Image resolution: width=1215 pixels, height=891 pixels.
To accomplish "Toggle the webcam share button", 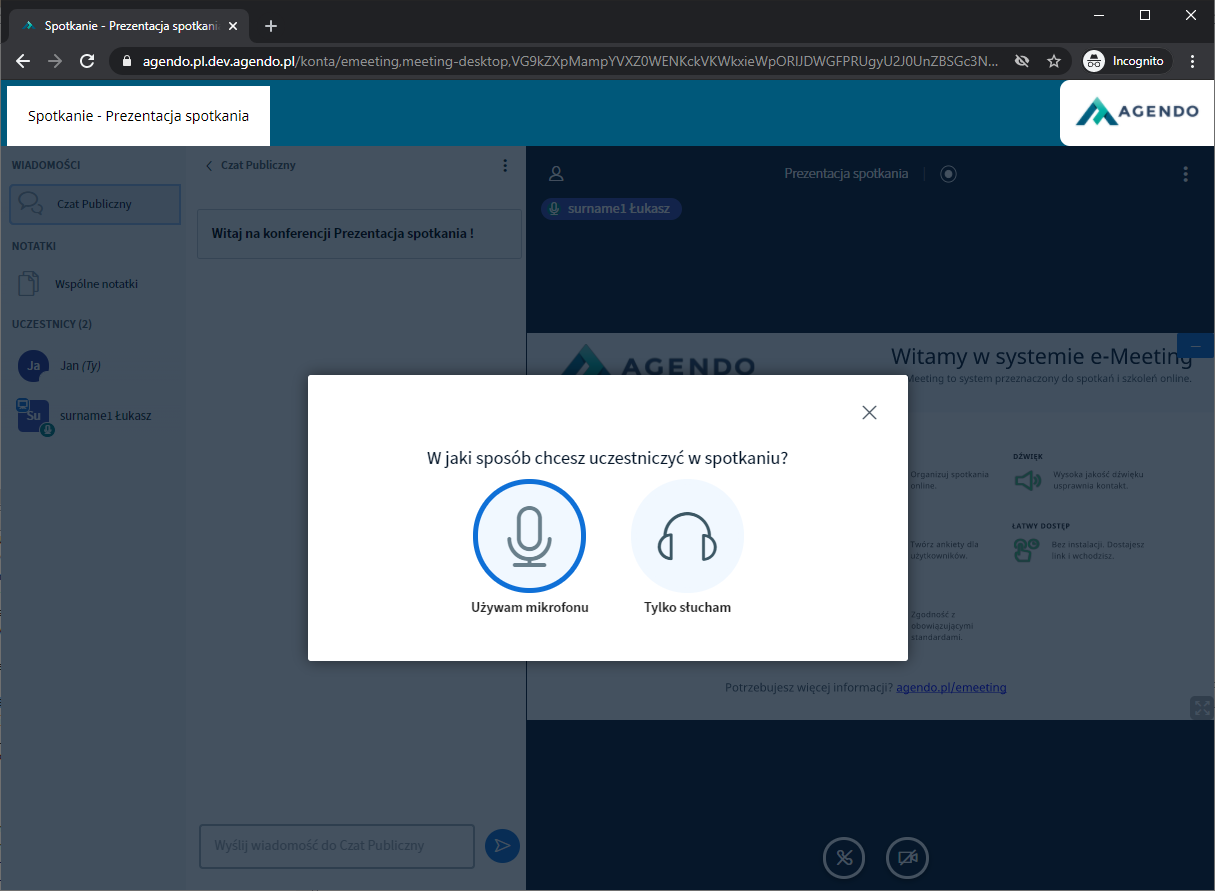I will 907,857.
